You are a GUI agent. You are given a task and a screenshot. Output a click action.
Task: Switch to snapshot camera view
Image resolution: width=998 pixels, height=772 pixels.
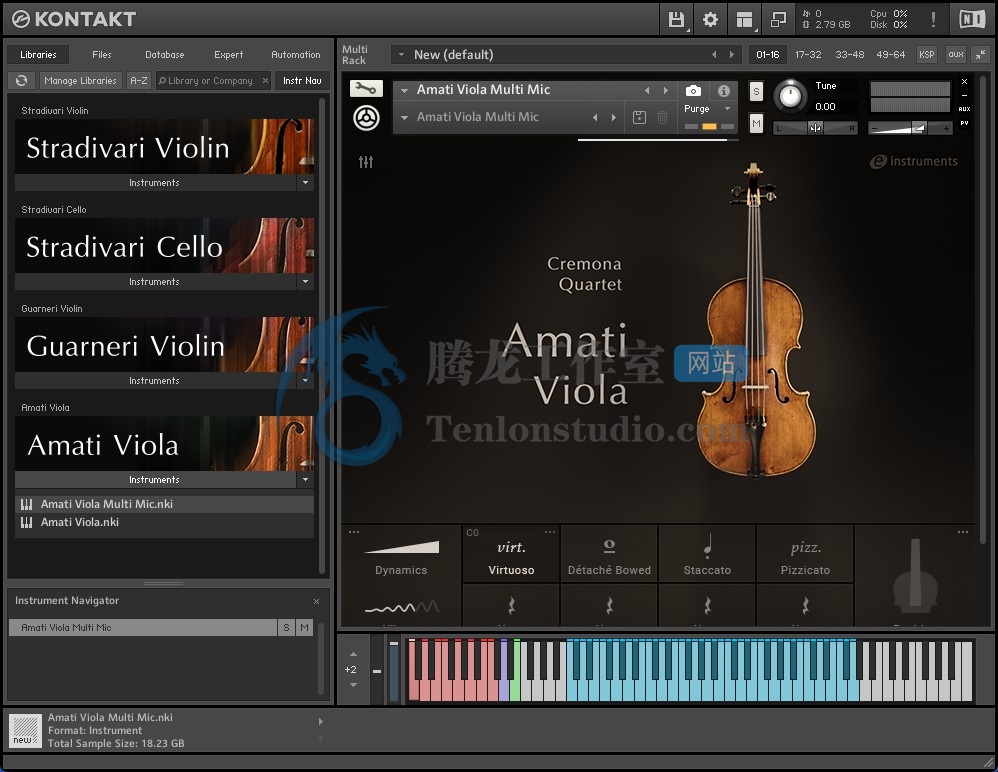click(x=693, y=91)
